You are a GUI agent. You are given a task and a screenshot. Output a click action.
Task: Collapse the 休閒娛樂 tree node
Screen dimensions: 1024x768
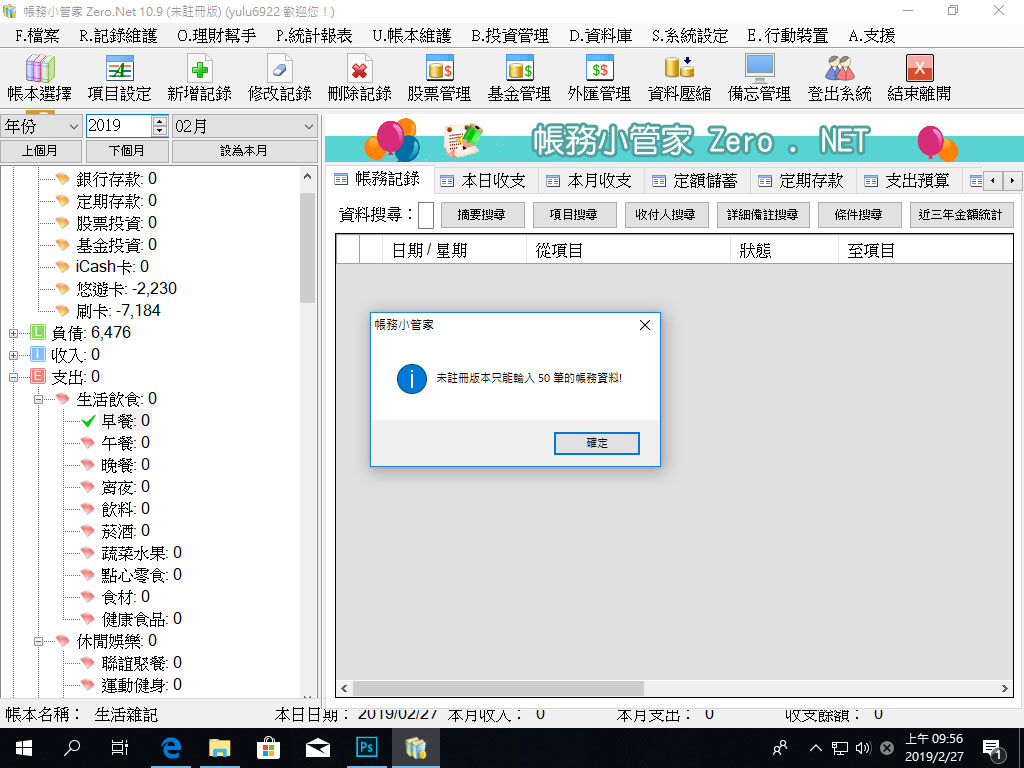39,642
